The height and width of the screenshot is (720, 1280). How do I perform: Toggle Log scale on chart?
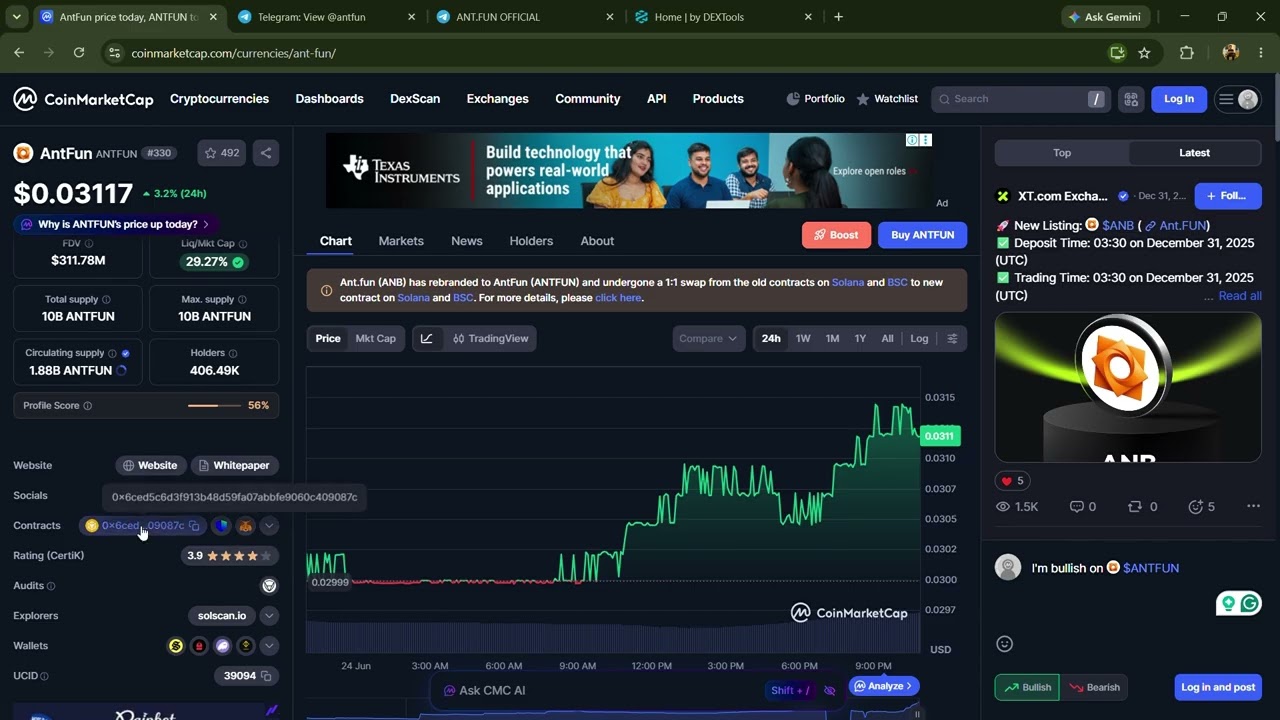click(919, 339)
